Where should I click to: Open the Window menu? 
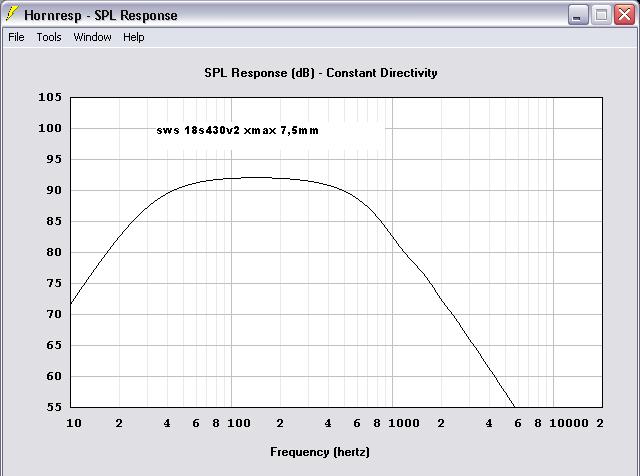[92, 37]
